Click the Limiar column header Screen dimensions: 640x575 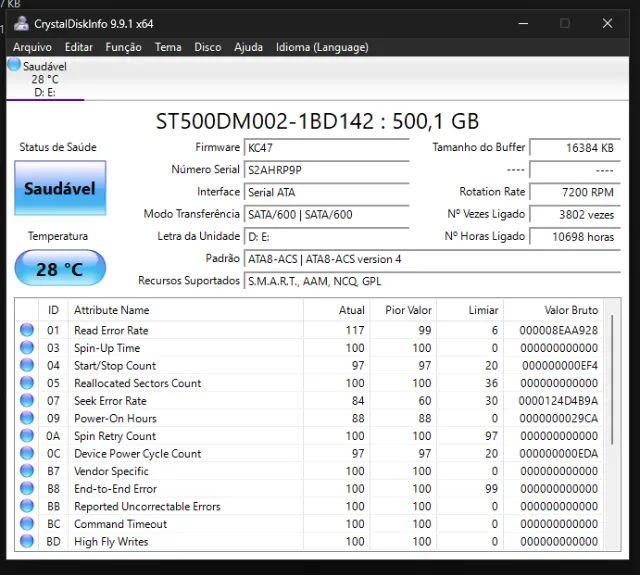point(470,310)
